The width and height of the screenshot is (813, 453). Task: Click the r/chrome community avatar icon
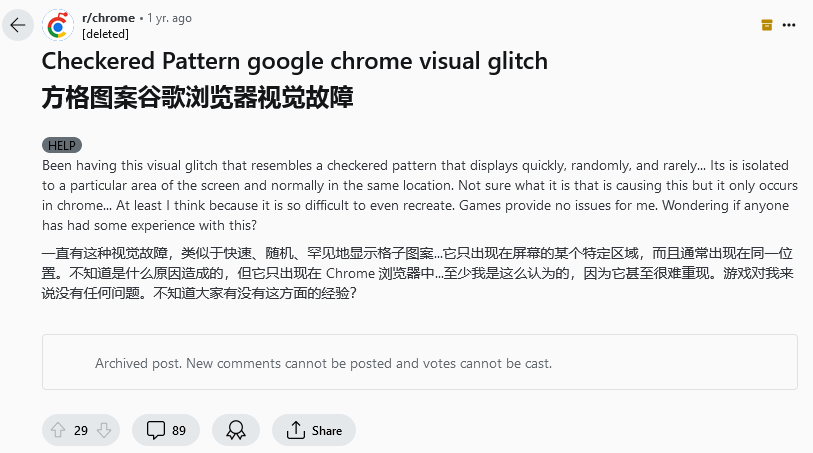(x=57, y=25)
